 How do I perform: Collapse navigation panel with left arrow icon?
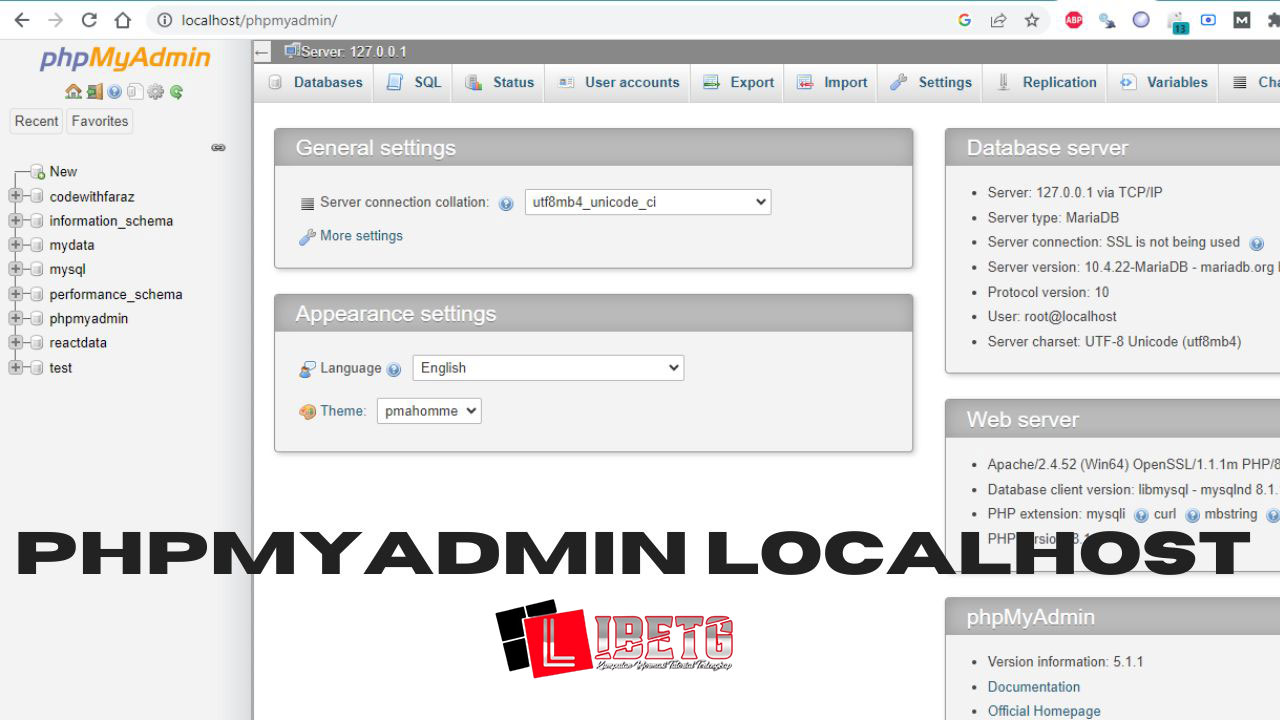(262, 52)
